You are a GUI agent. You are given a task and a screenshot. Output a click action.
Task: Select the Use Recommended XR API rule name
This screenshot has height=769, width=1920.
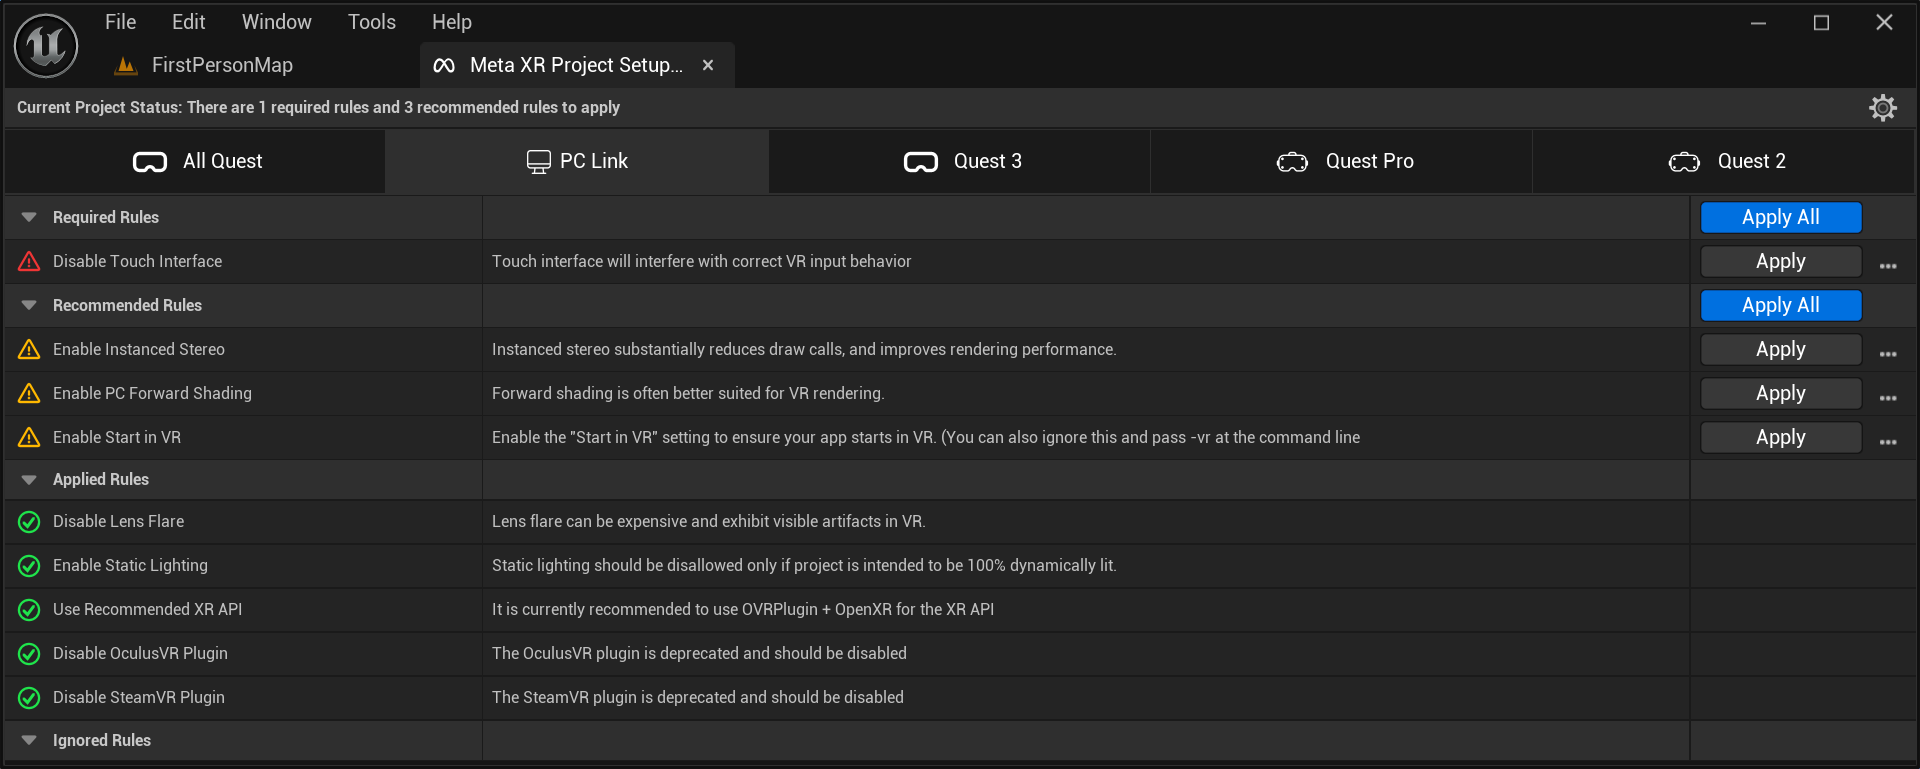click(147, 609)
